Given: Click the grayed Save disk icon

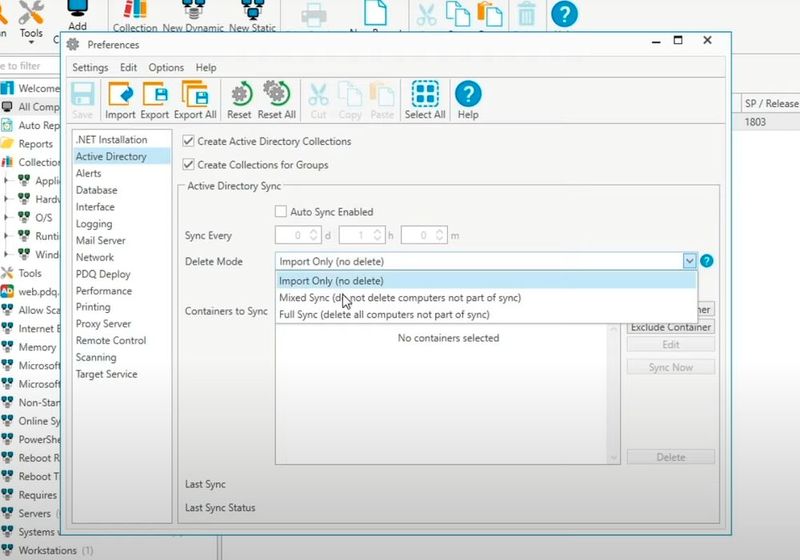Looking at the screenshot, I should [82, 95].
